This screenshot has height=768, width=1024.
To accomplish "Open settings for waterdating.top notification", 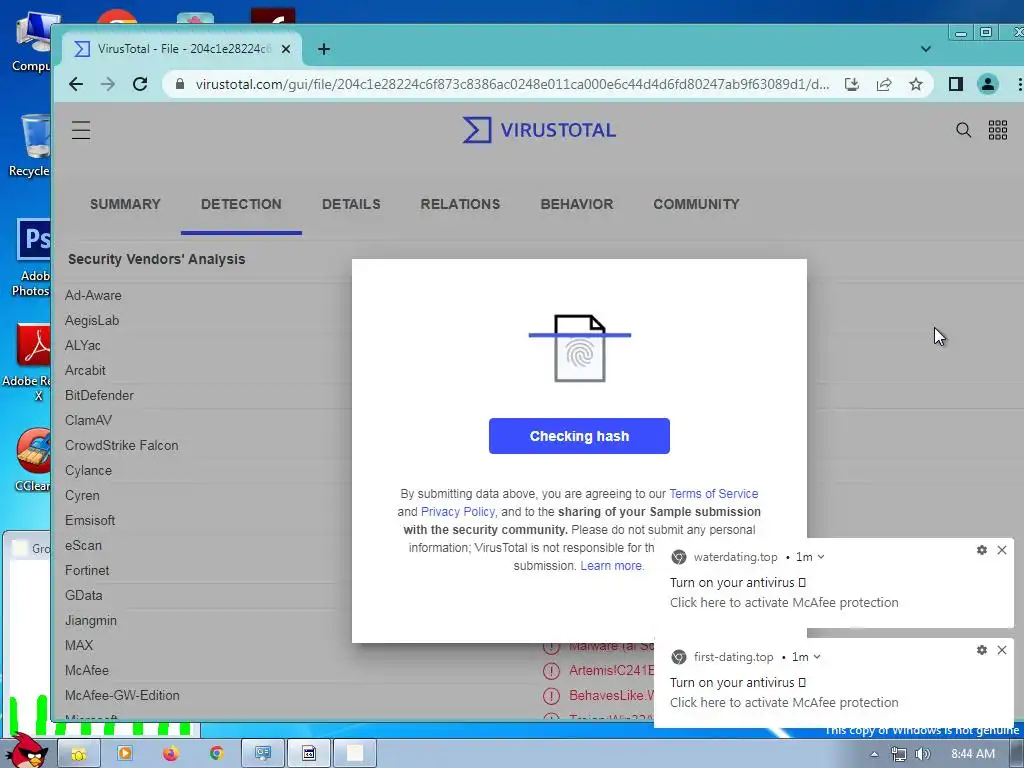I will (x=982, y=550).
